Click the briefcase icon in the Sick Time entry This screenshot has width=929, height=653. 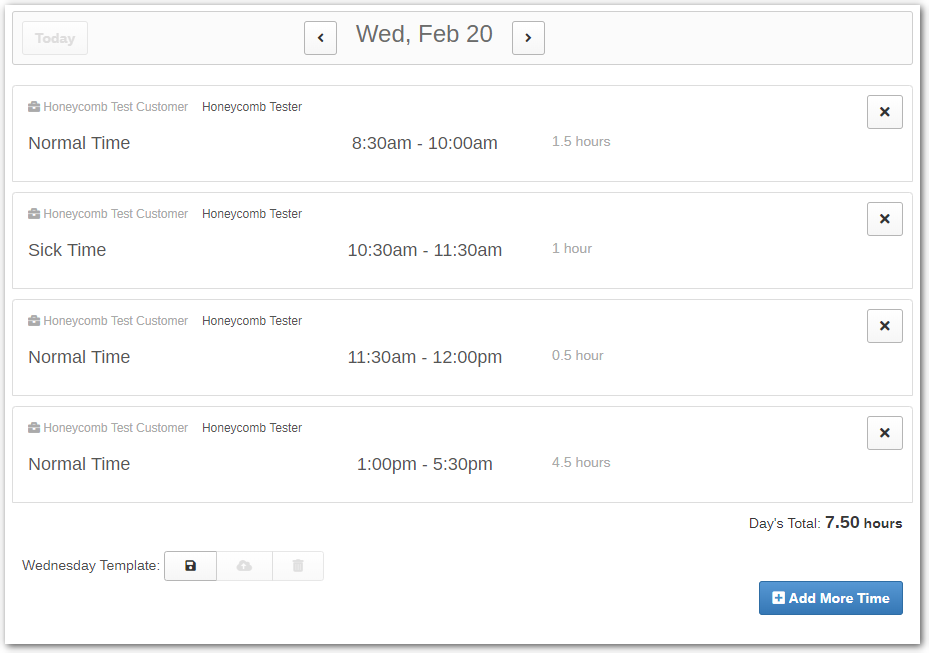click(34, 214)
